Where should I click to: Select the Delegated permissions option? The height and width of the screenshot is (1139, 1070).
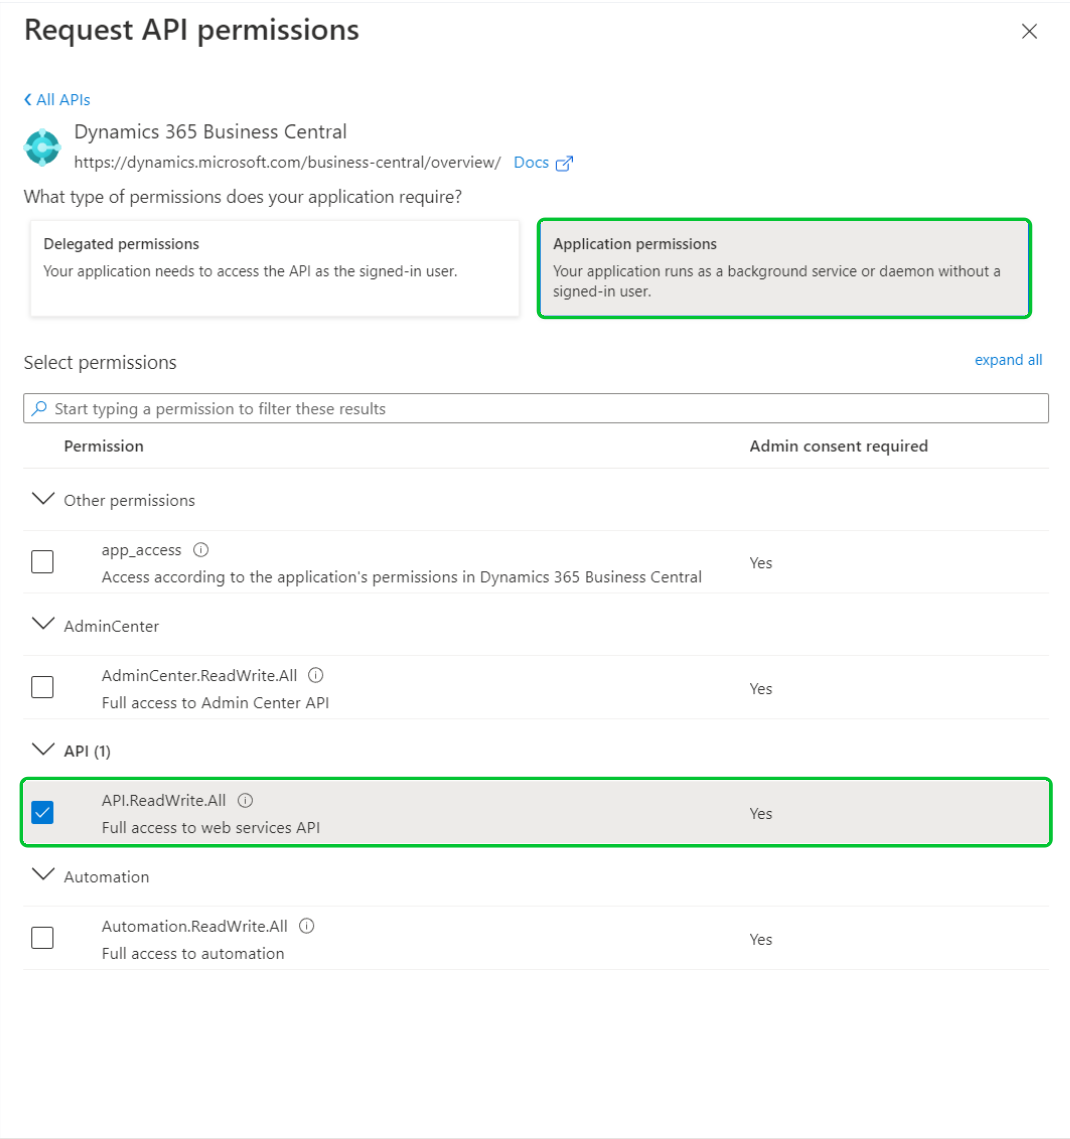click(275, 268)
